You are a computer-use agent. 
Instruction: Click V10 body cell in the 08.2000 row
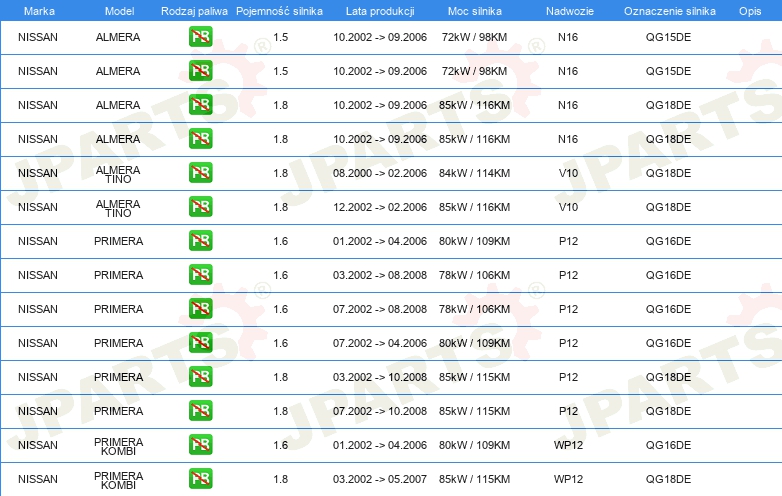pyautogui.click(x=568, y=173)
